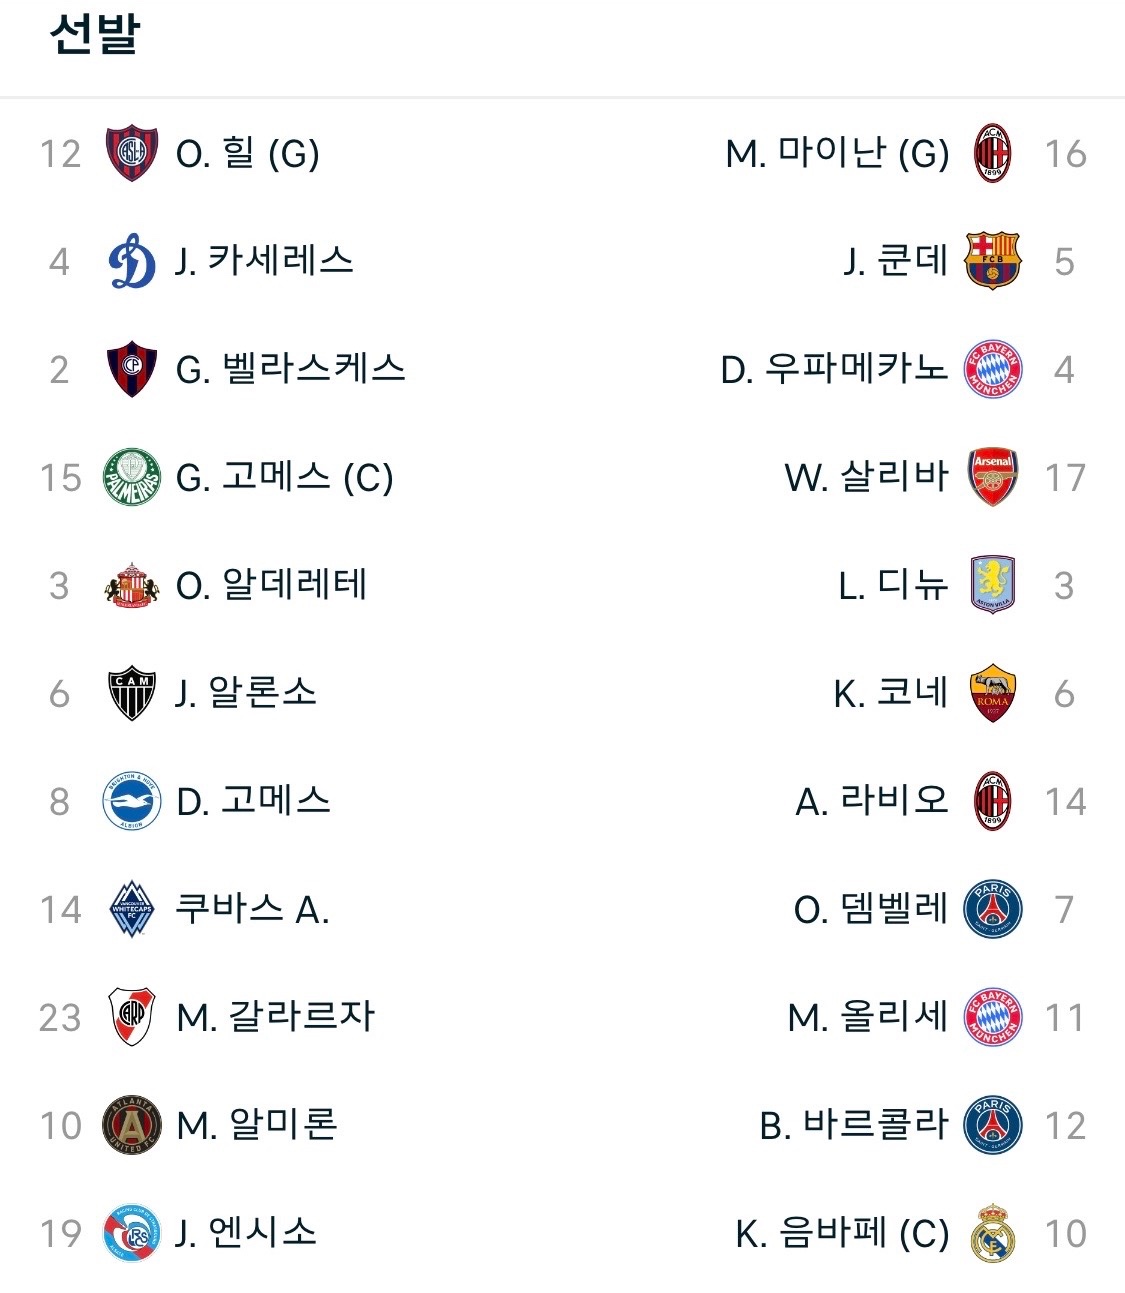Screen dimensions: 1125x1293
Task: Click the Strasbourg crest next to J. 엔시소
Action: [132, 1233]
